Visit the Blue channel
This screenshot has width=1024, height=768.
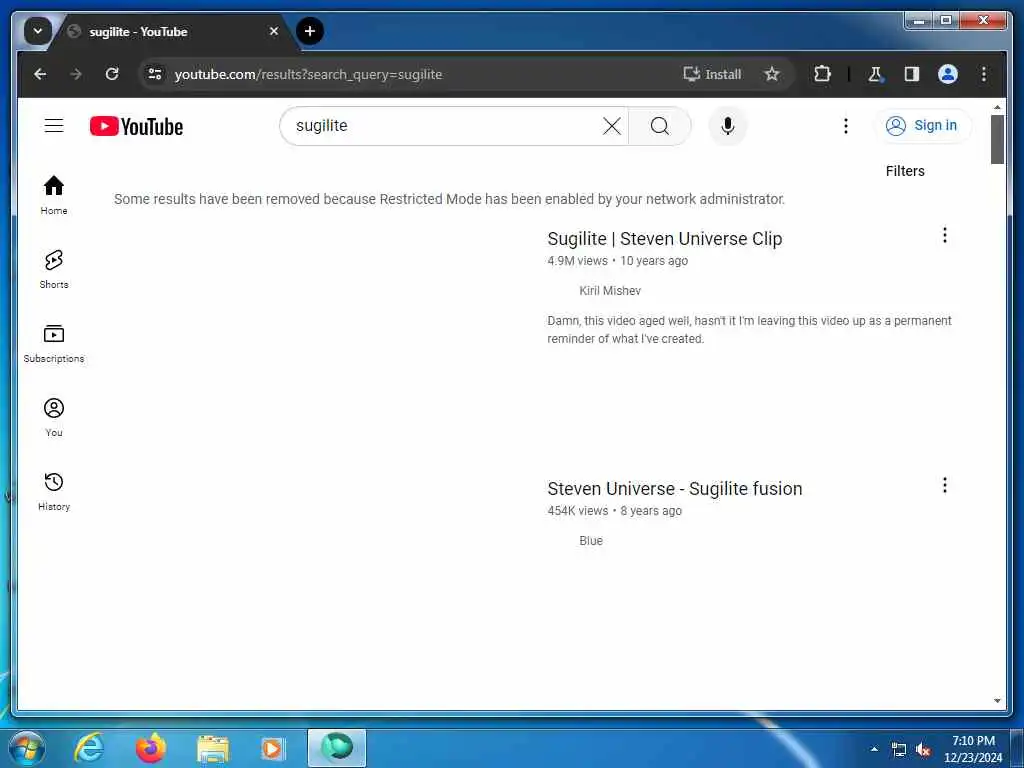(x=590, y=541)
